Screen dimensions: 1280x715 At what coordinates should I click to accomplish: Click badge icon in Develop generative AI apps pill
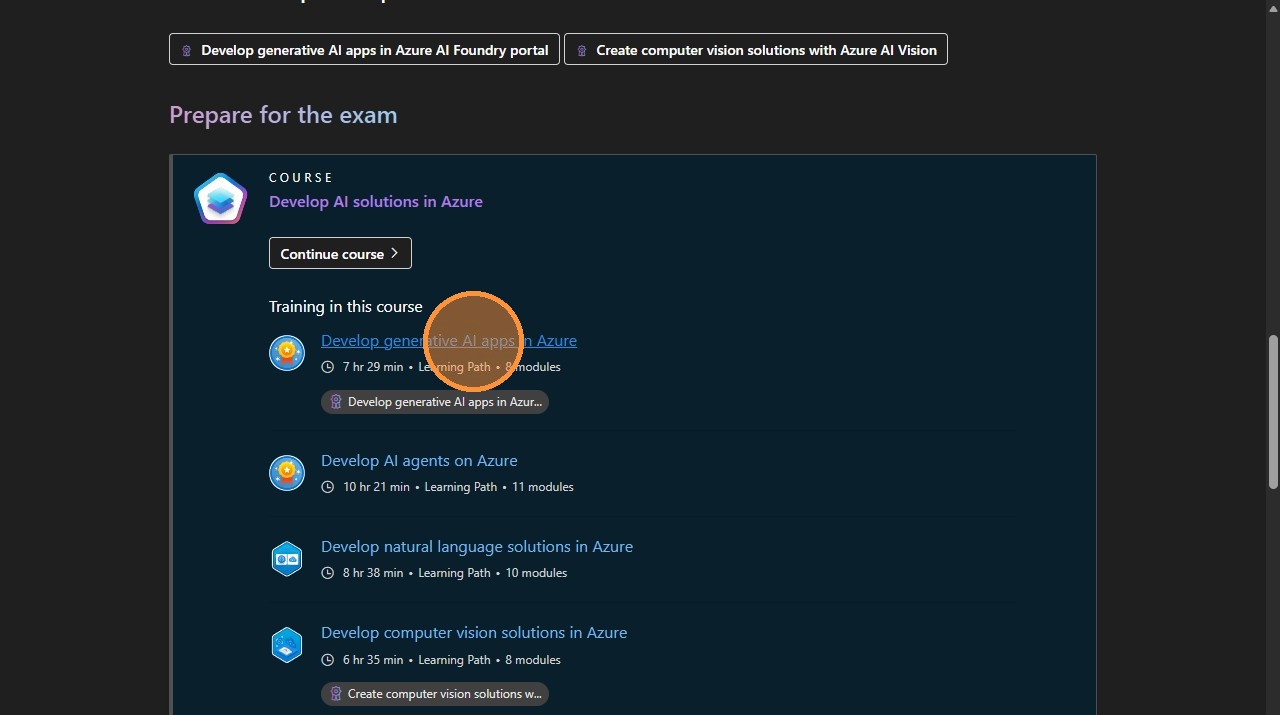336,402
